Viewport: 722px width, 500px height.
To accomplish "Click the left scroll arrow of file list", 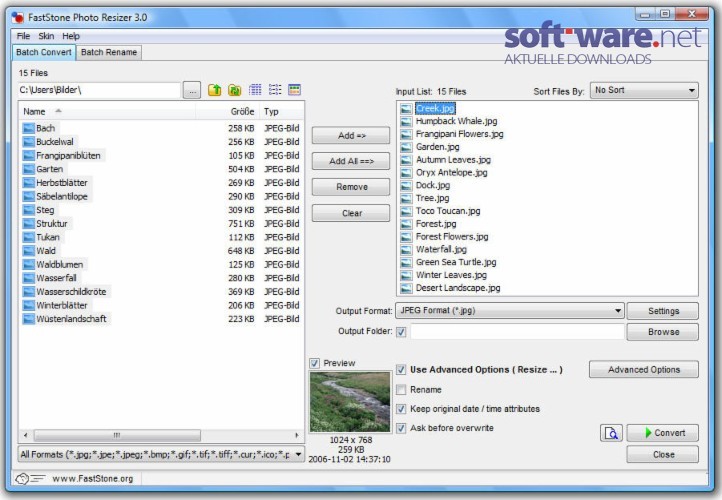I will click(25, 435).
